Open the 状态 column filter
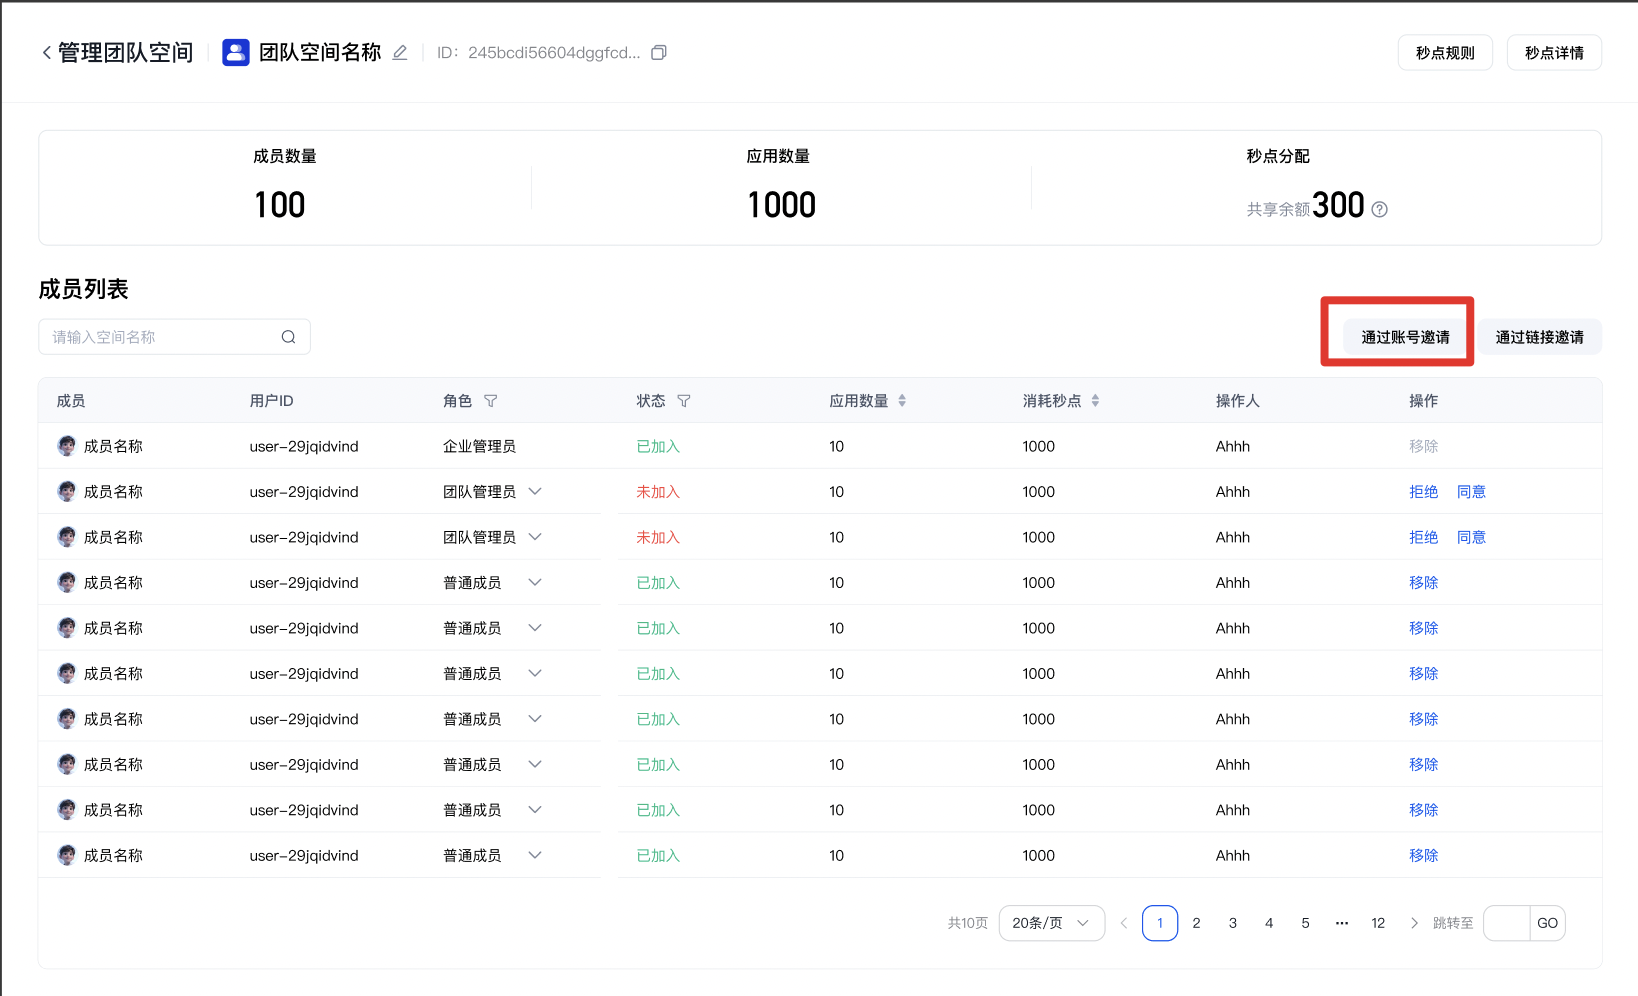 coord(684,401)
